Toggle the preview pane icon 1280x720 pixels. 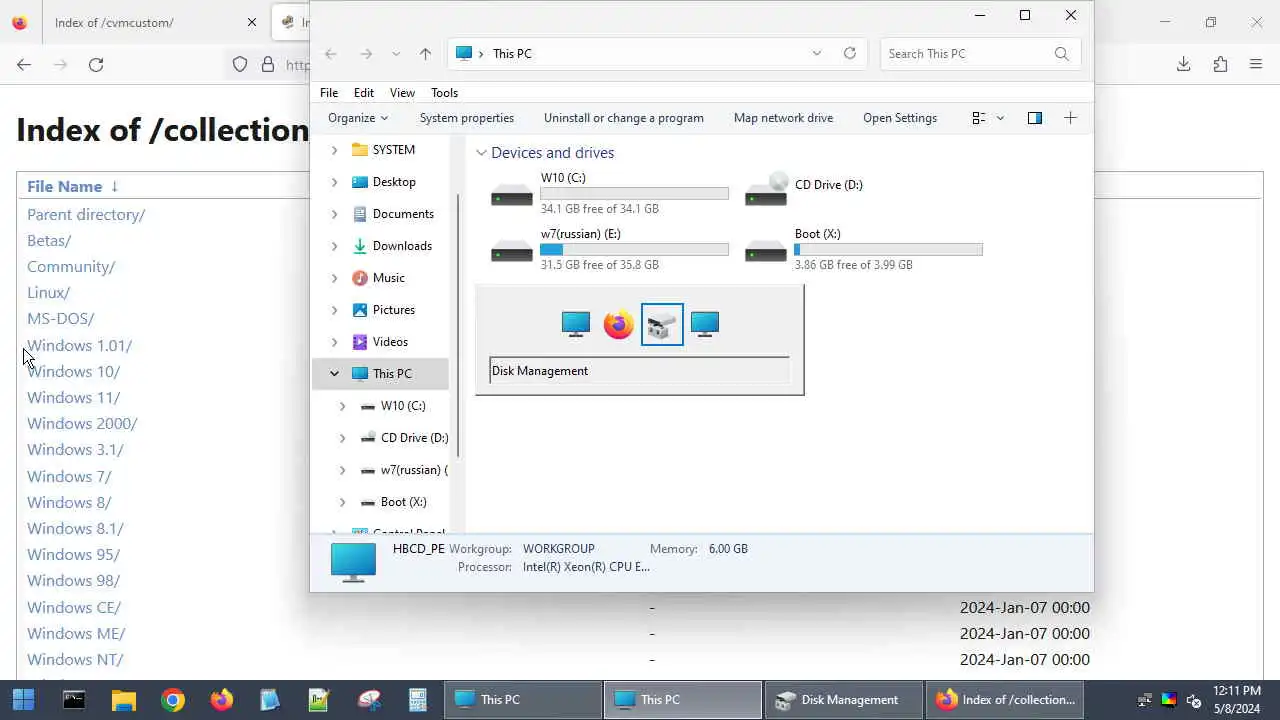(1035, 118)
